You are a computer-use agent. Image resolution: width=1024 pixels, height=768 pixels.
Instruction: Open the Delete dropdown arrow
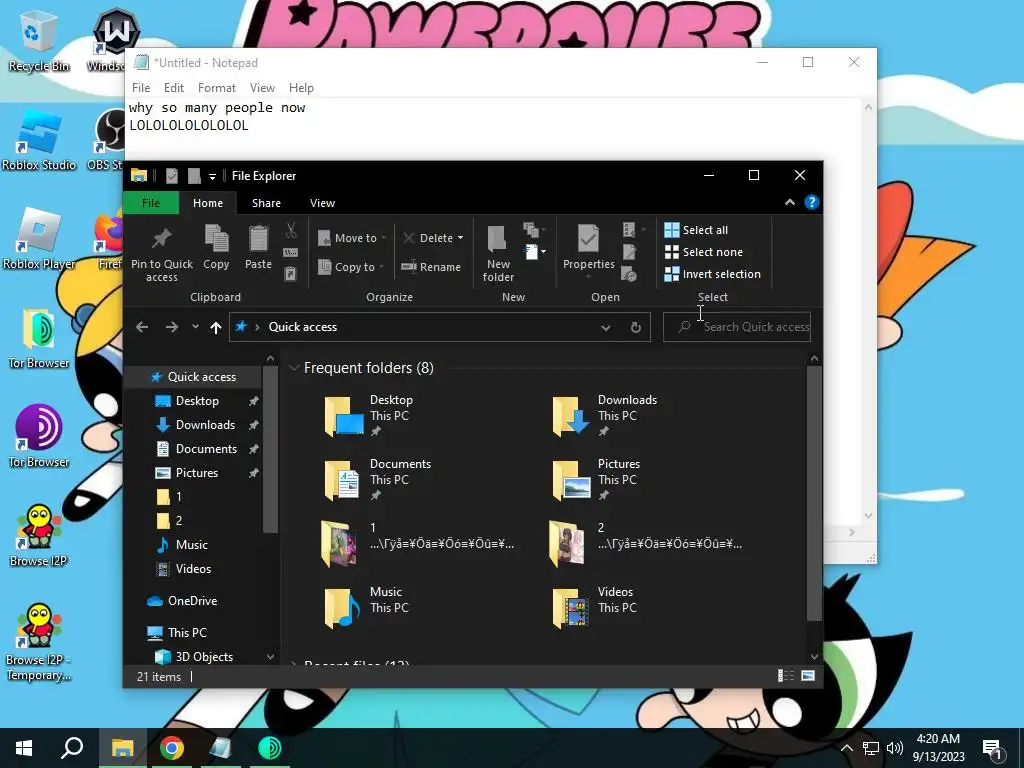460,238
